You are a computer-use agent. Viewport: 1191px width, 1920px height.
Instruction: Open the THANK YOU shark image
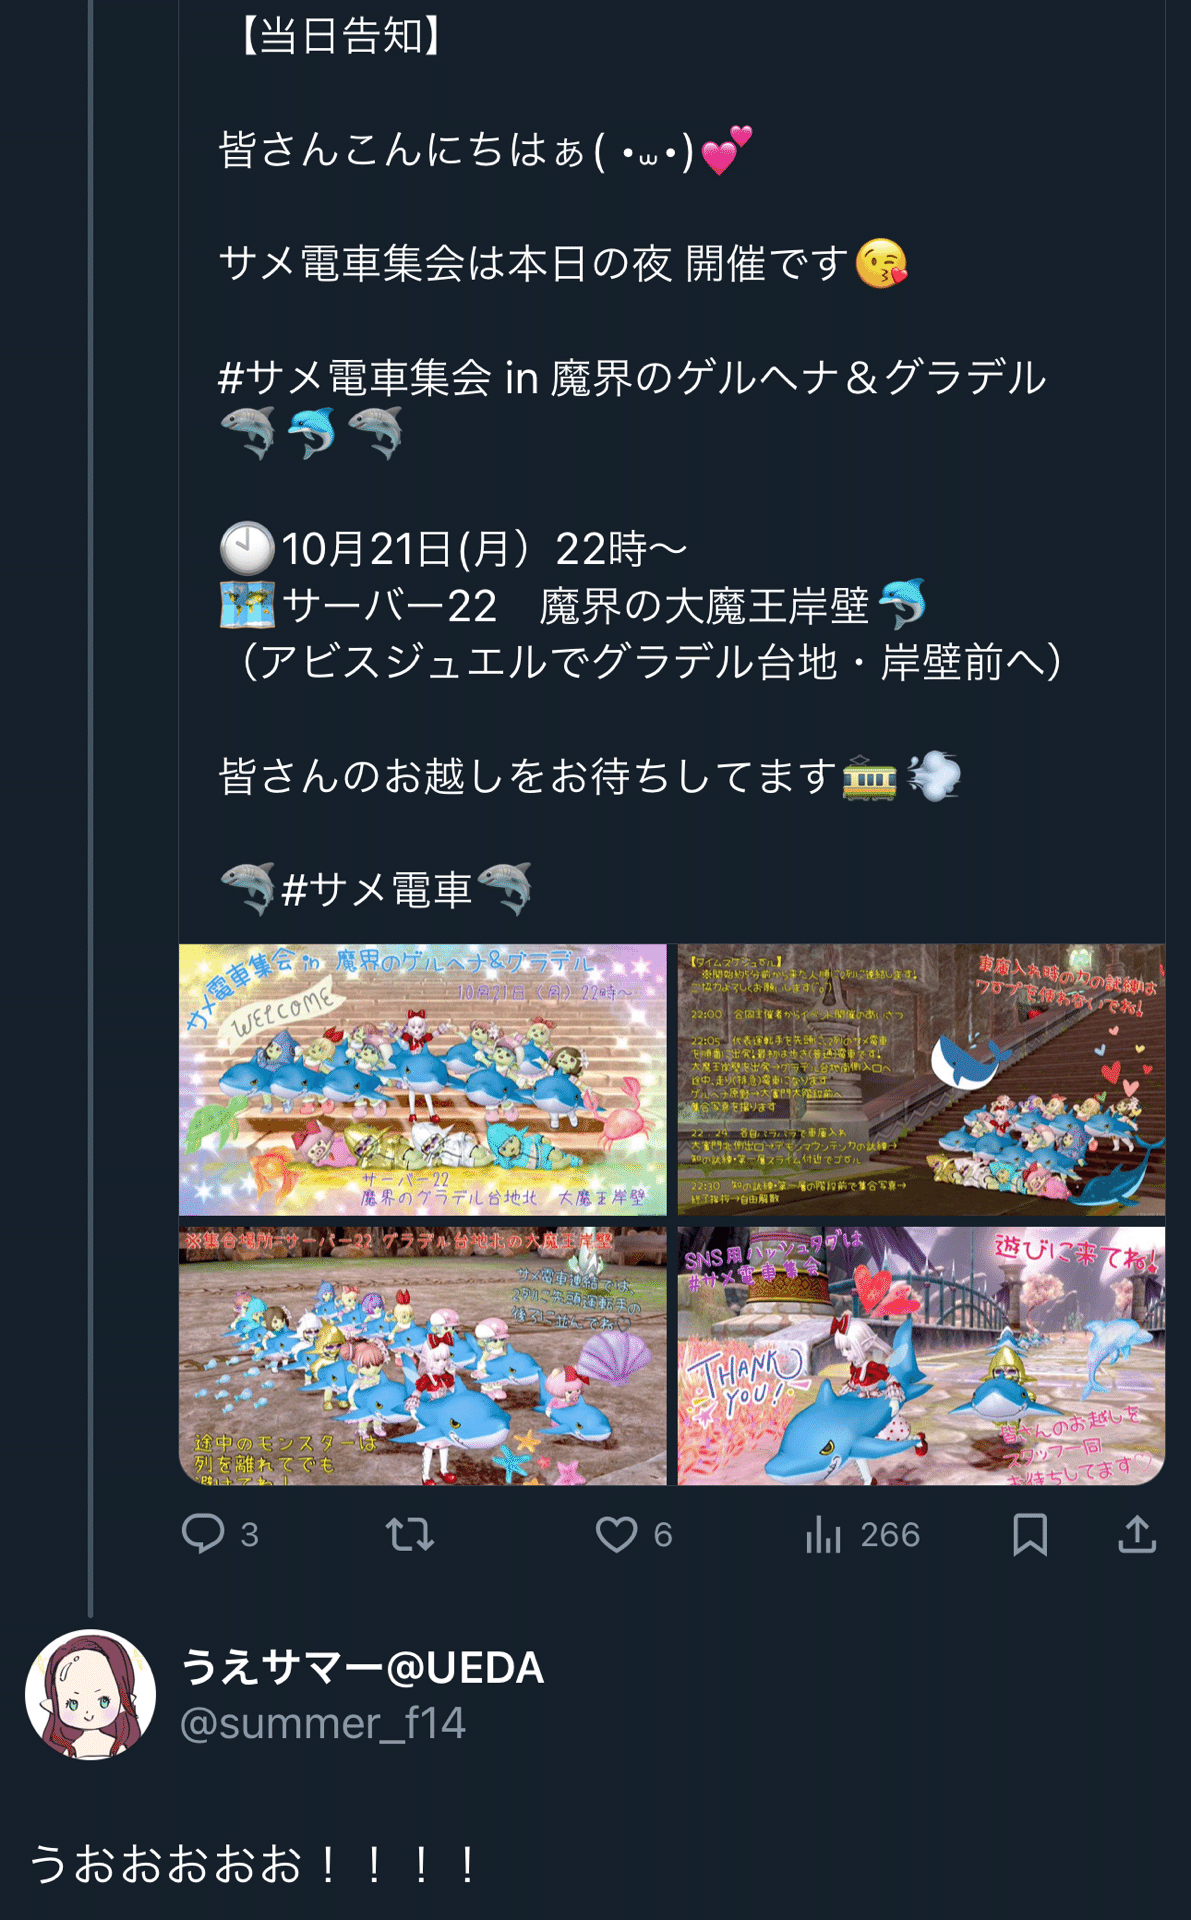coord(921,1356)
